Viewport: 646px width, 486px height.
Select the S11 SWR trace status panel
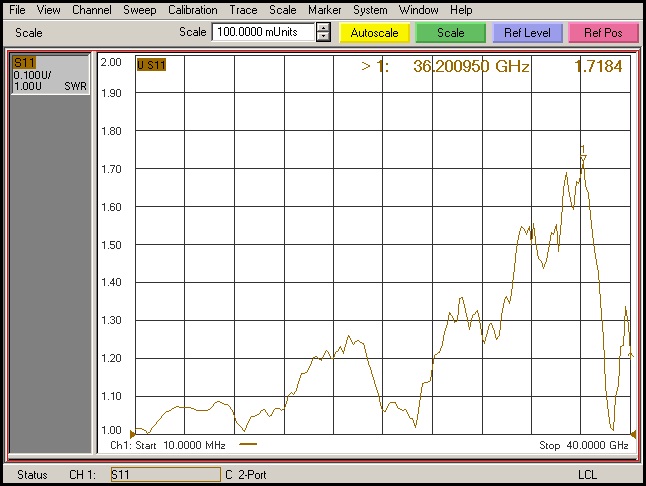click(x=50, y=75)
